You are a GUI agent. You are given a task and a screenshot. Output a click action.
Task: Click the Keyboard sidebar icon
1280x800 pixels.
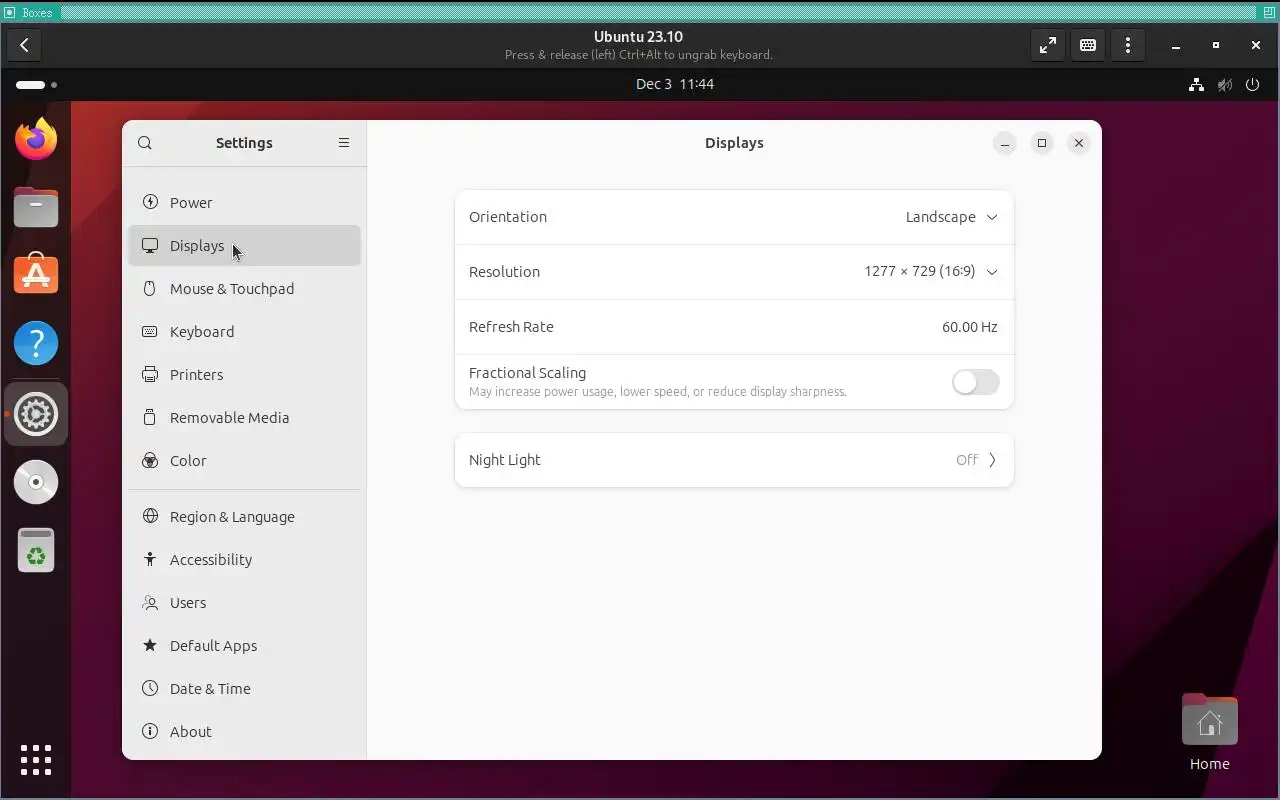(x=150, y=331)
